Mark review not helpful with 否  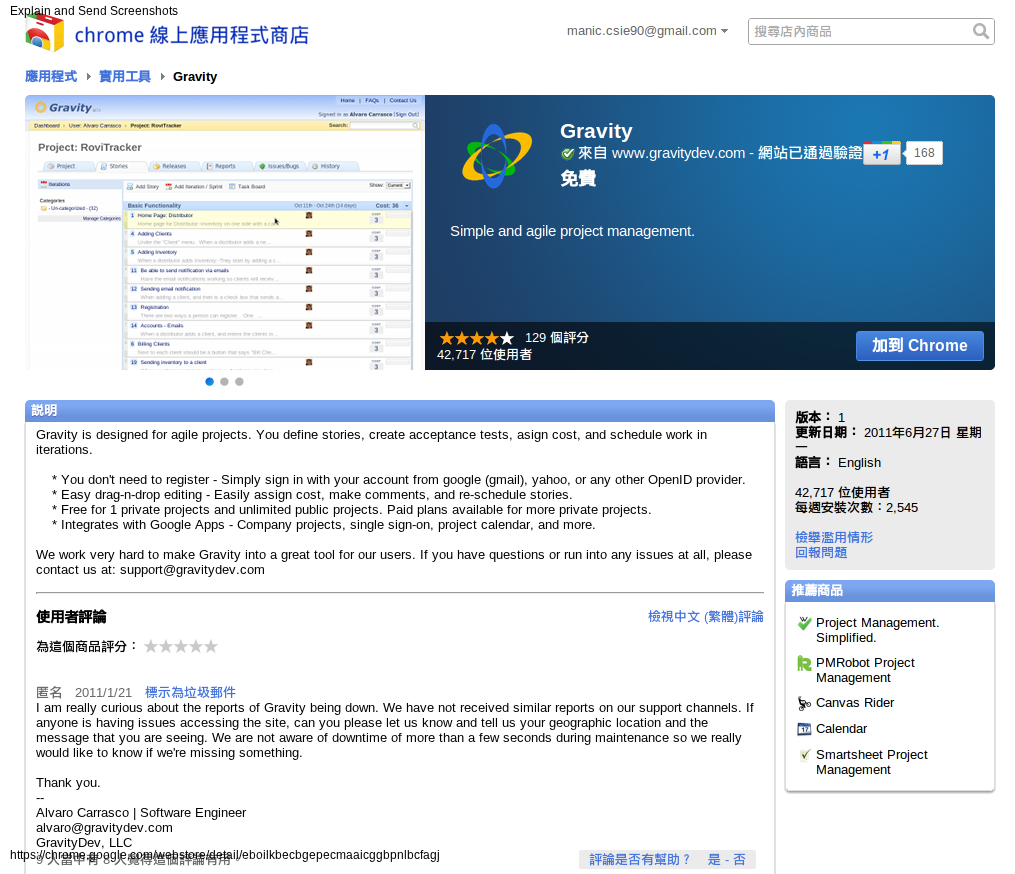739,860
